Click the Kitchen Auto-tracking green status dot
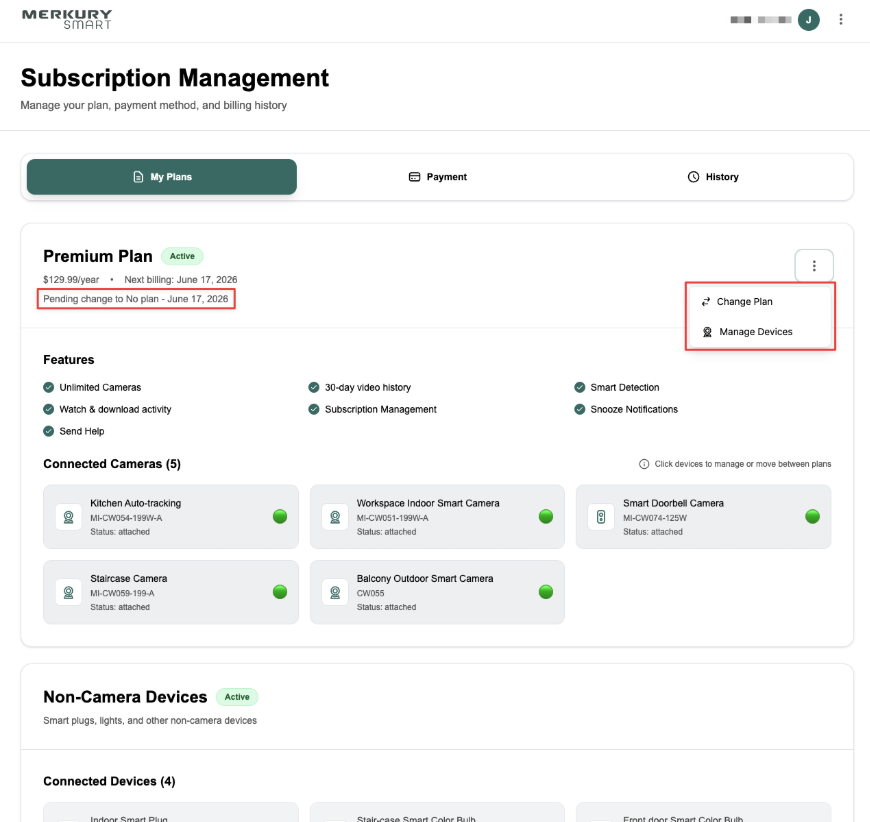 click(280, 517)
